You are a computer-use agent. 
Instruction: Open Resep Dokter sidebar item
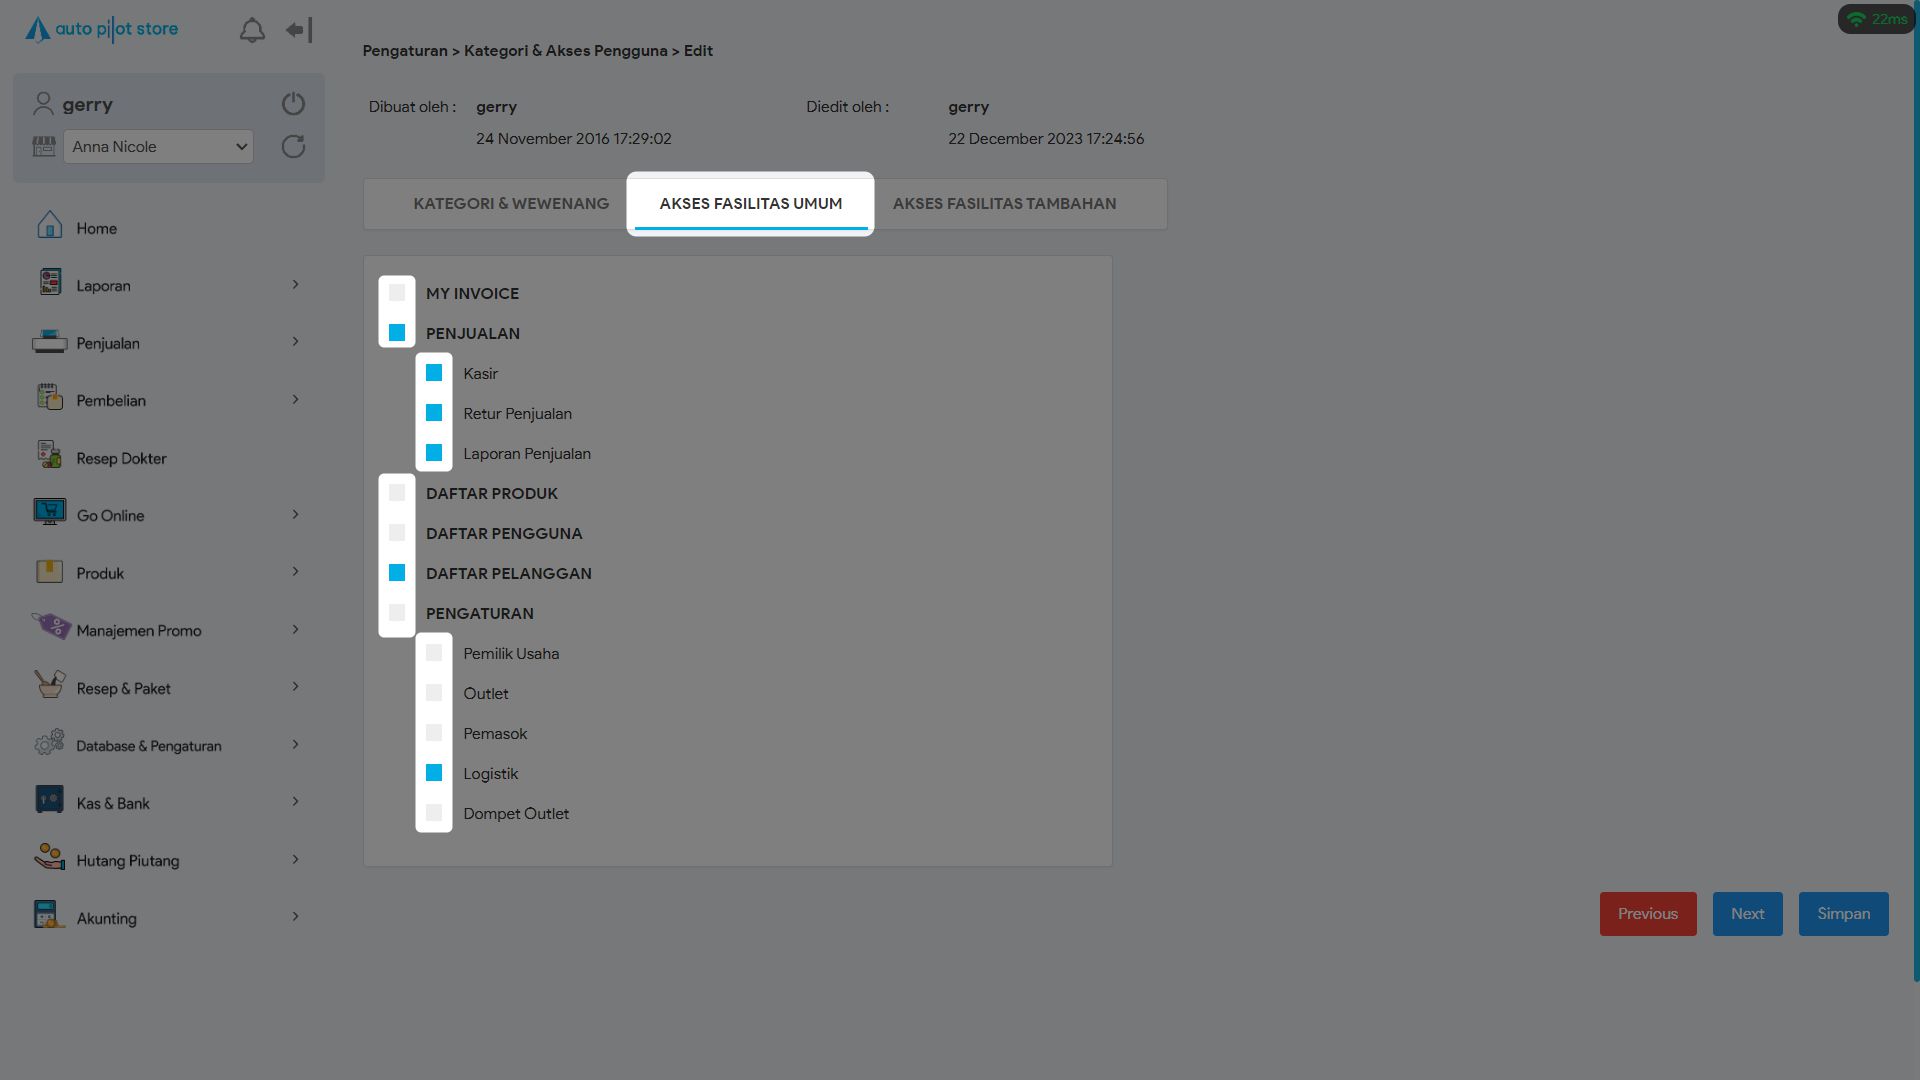point(121,458)
